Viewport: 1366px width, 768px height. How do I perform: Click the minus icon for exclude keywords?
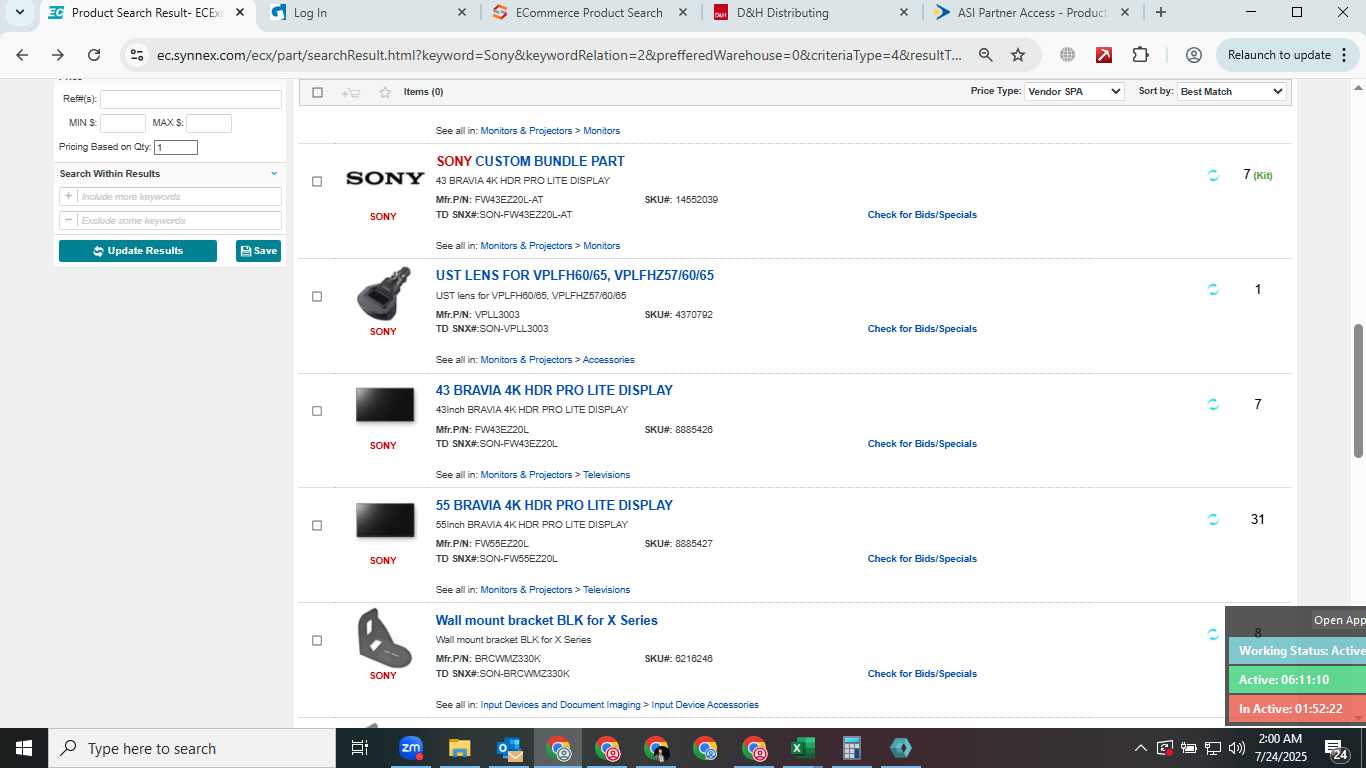click(68, 220)
